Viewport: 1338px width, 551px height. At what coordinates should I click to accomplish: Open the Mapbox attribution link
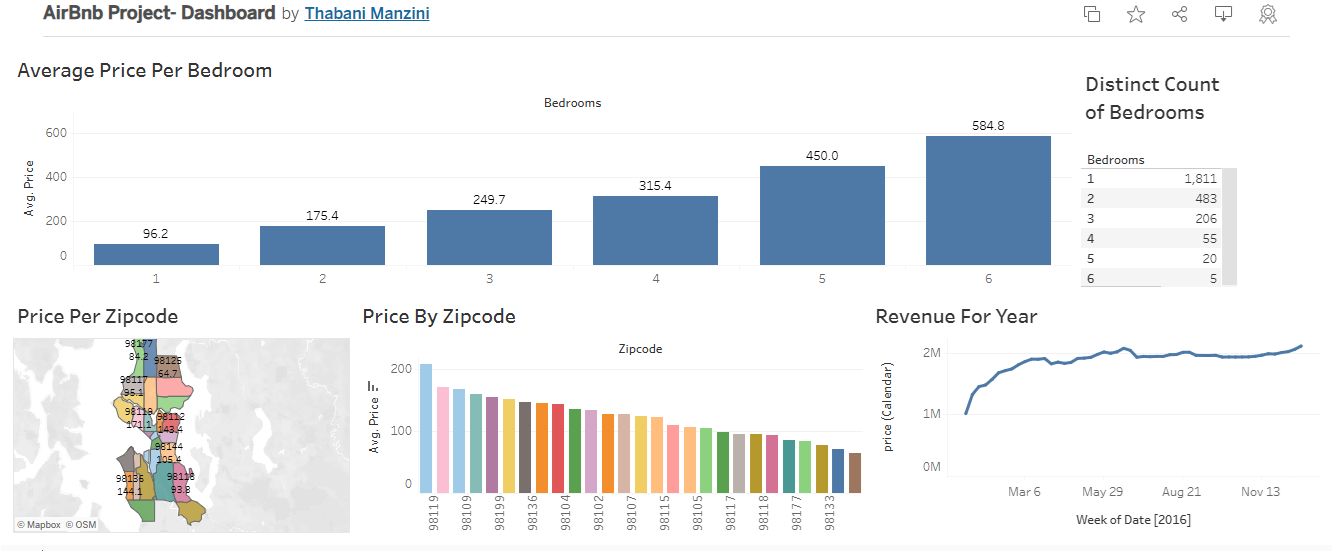coord(38,524)
